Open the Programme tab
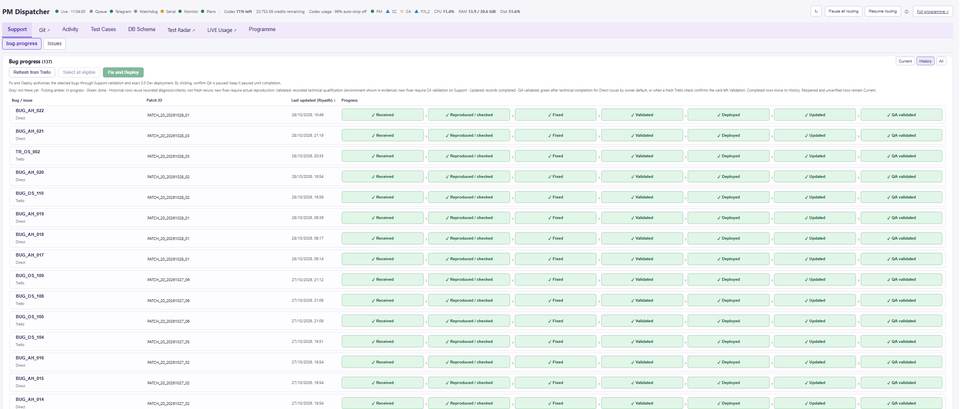The width and height of the screenshot is (960, 409). 262,29
